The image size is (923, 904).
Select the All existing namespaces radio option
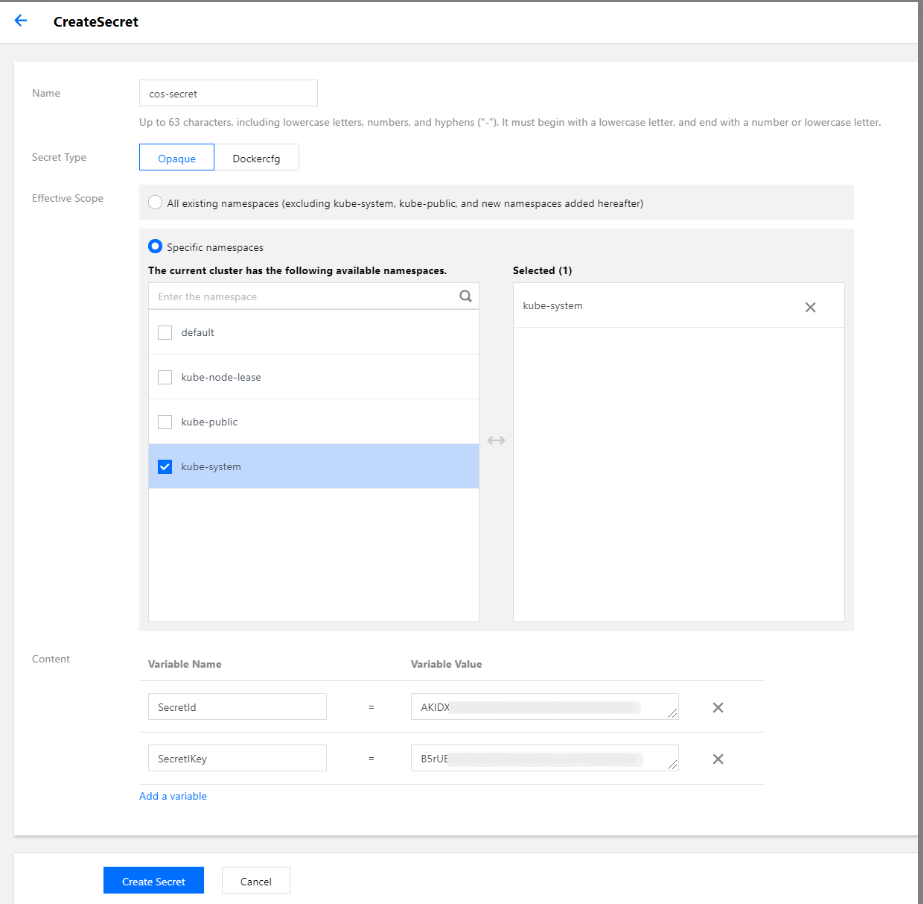click(x=155, y=203)
